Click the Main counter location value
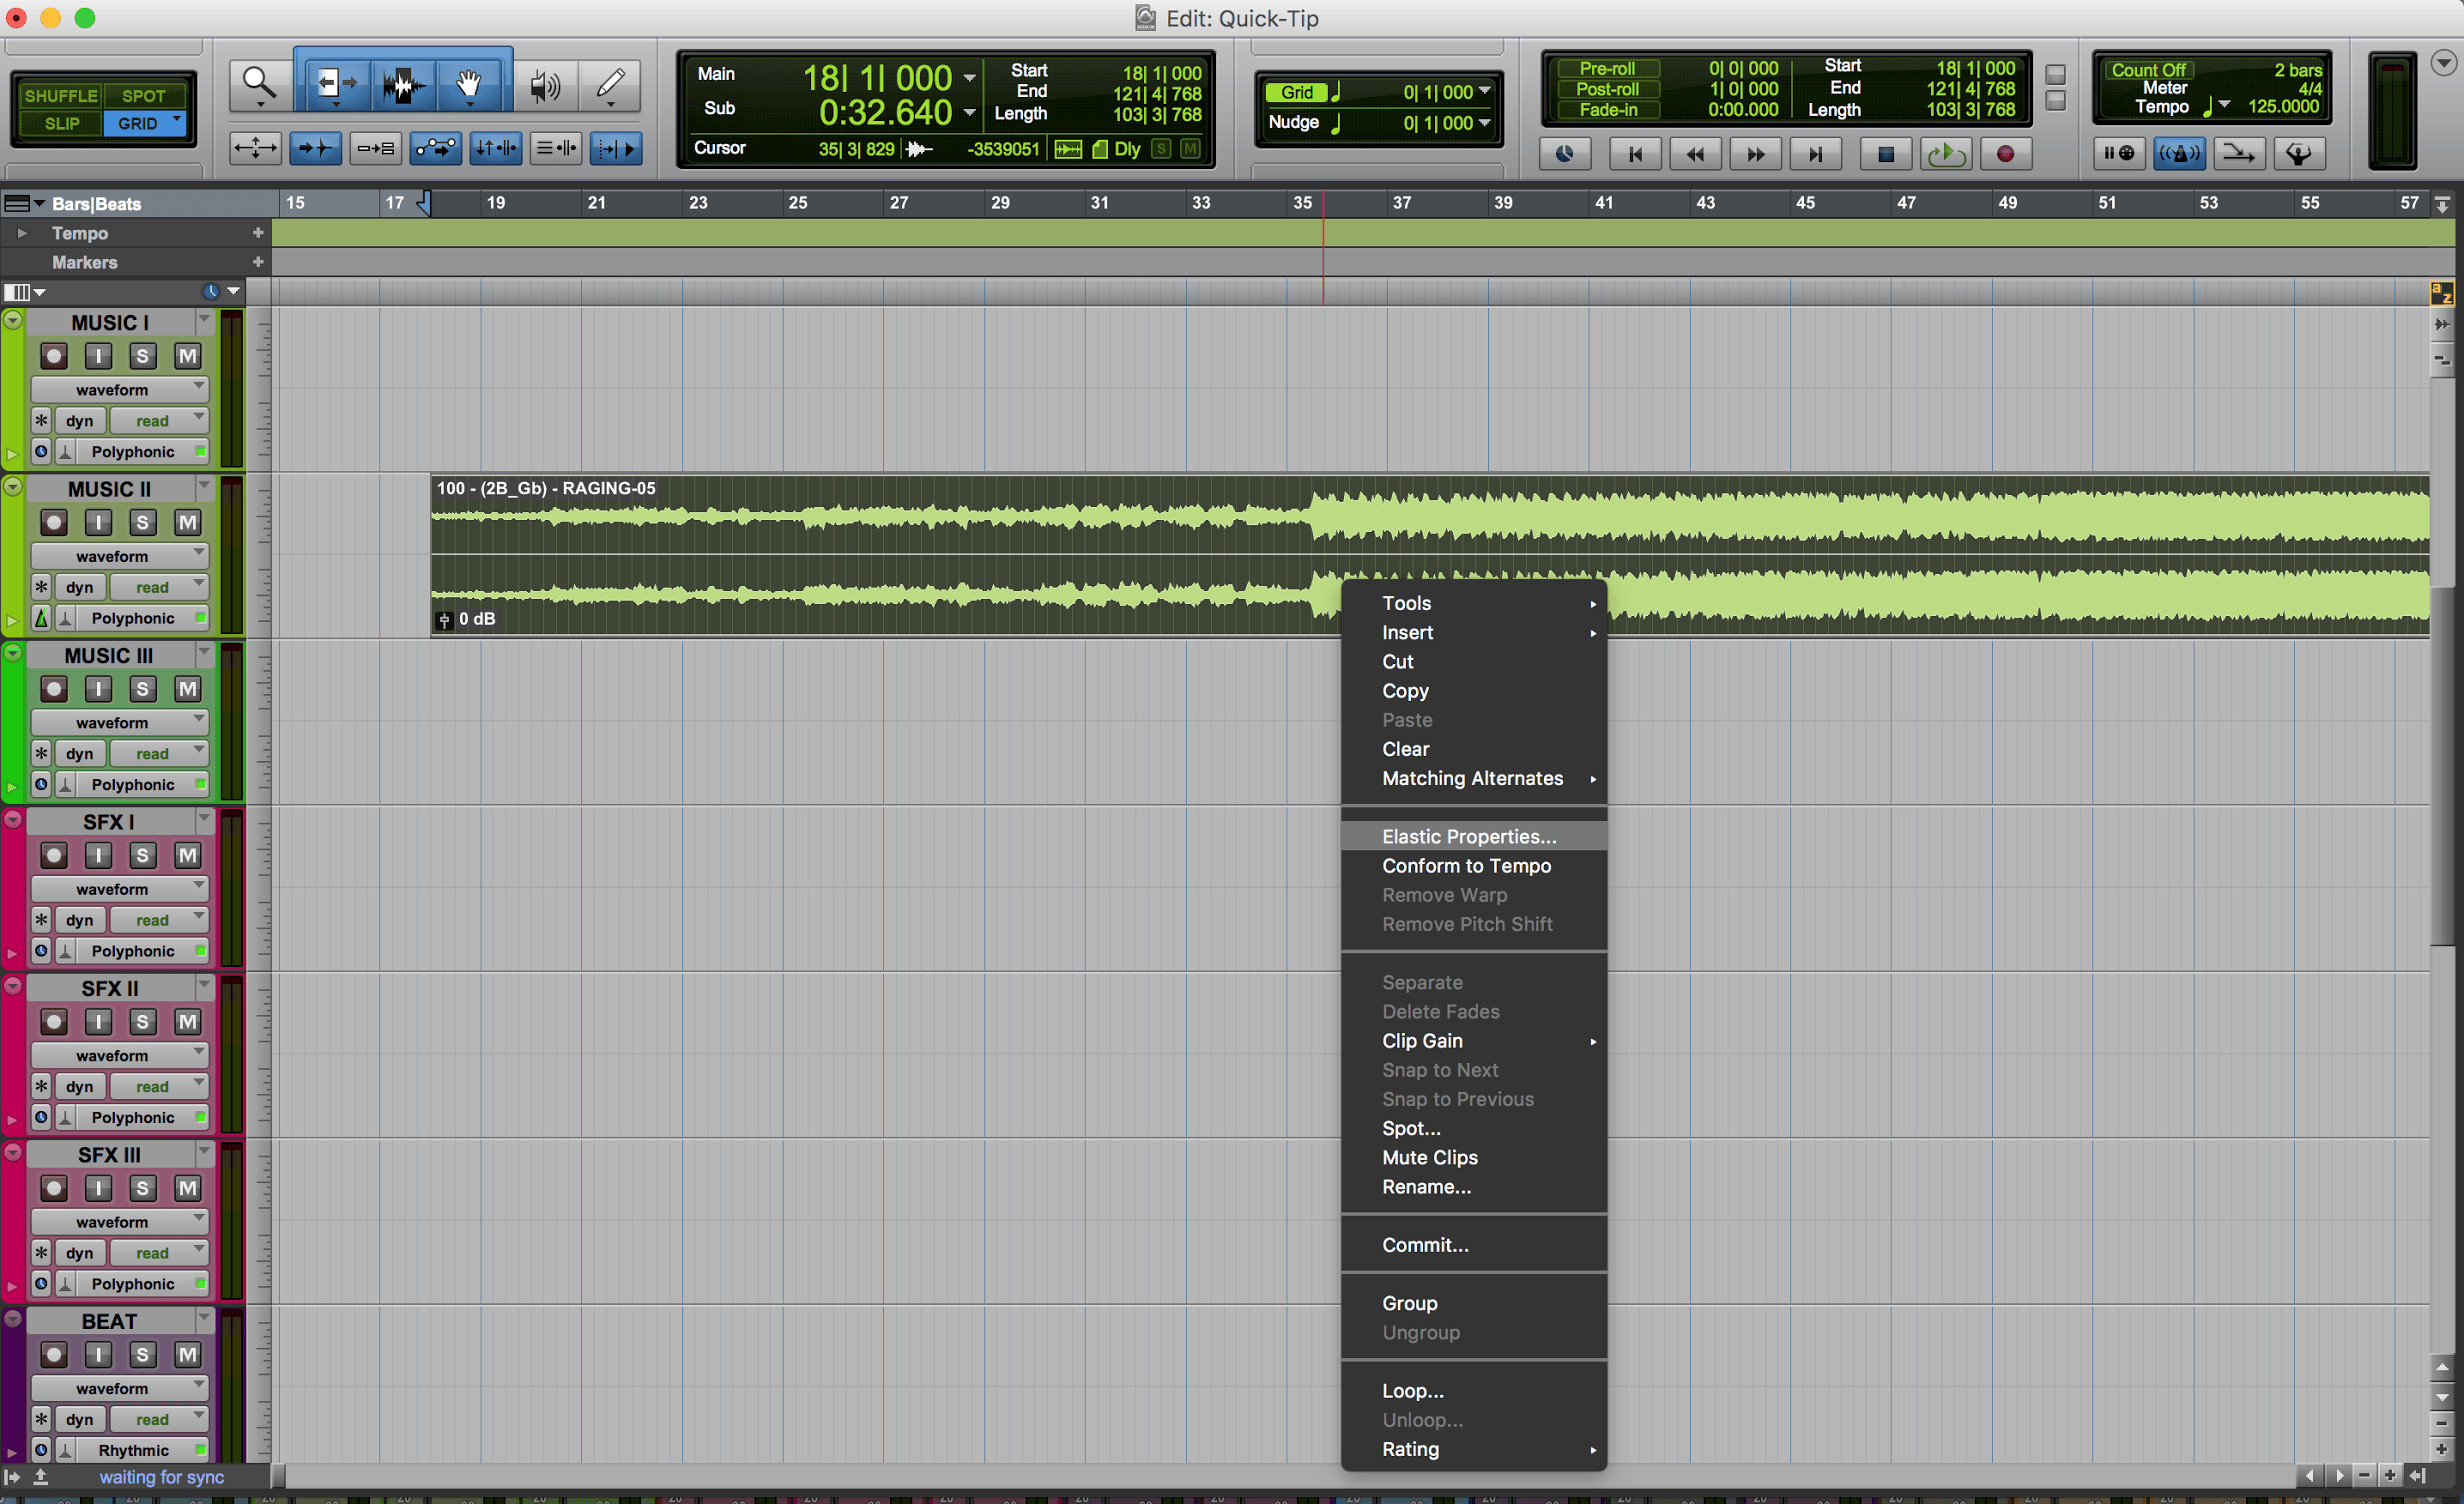The width and height of the screenshot is (2464, 1504). 877,77
